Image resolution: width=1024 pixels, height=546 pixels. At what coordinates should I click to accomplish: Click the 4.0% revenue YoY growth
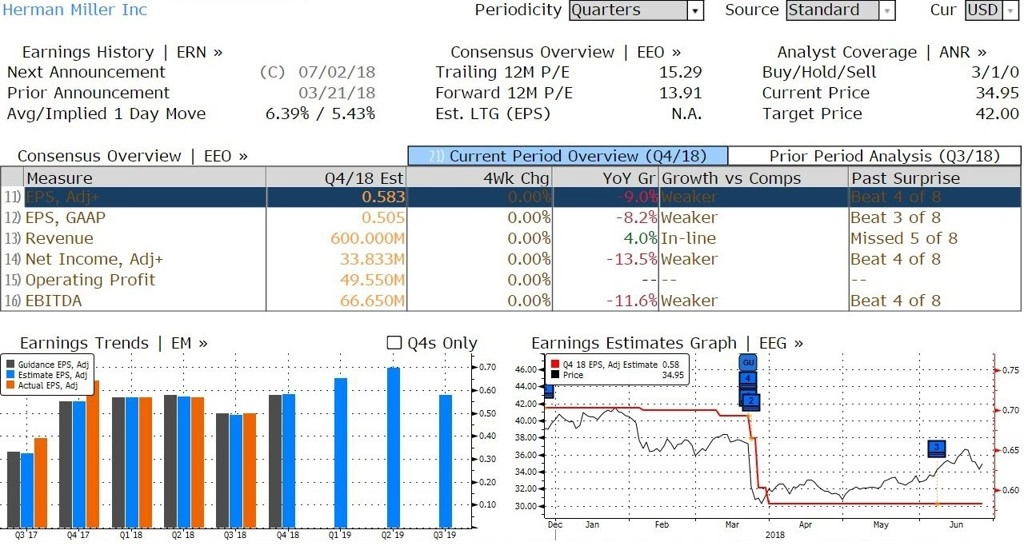pos(639,238)
